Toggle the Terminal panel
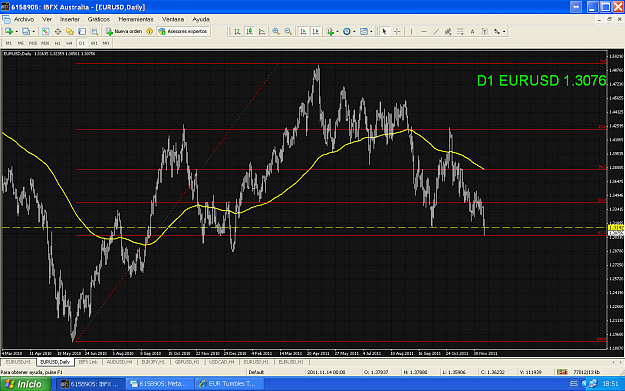The image size is (625, 391). (x=82, y=31)
